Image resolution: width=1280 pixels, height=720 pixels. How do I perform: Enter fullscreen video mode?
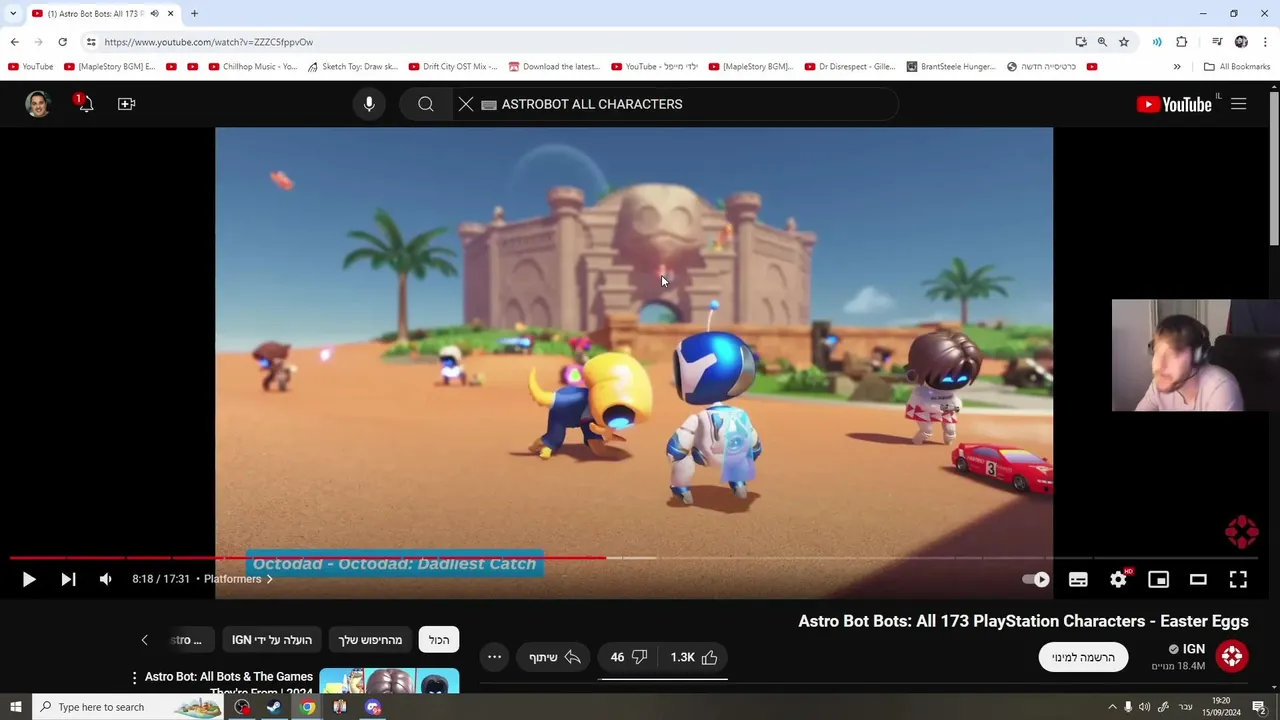(x=1238, y=579)
